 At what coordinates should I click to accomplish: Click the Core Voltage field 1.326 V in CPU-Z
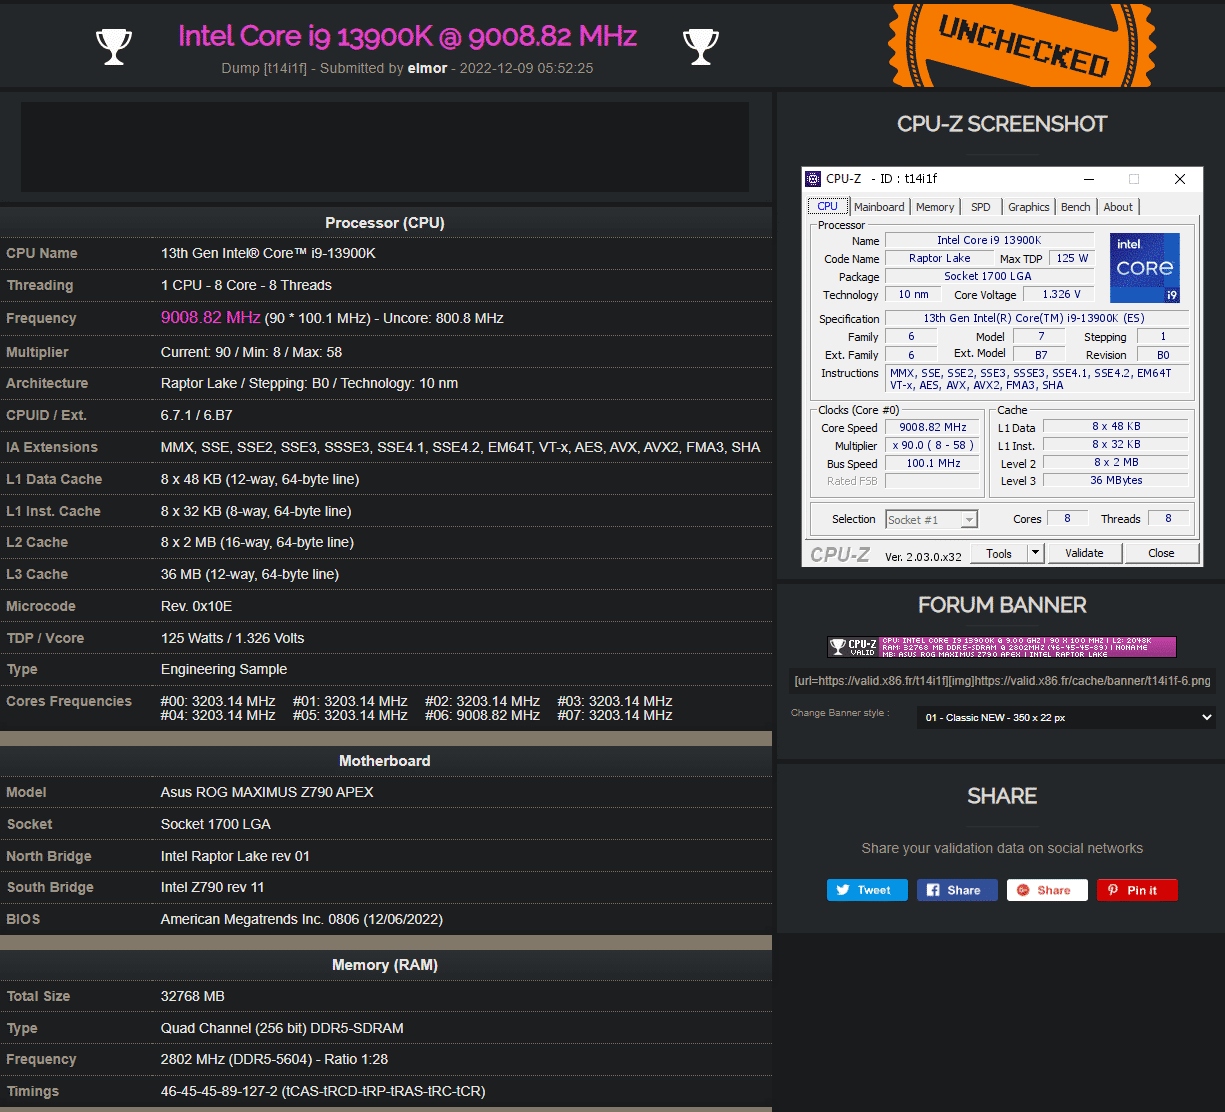1058,295
